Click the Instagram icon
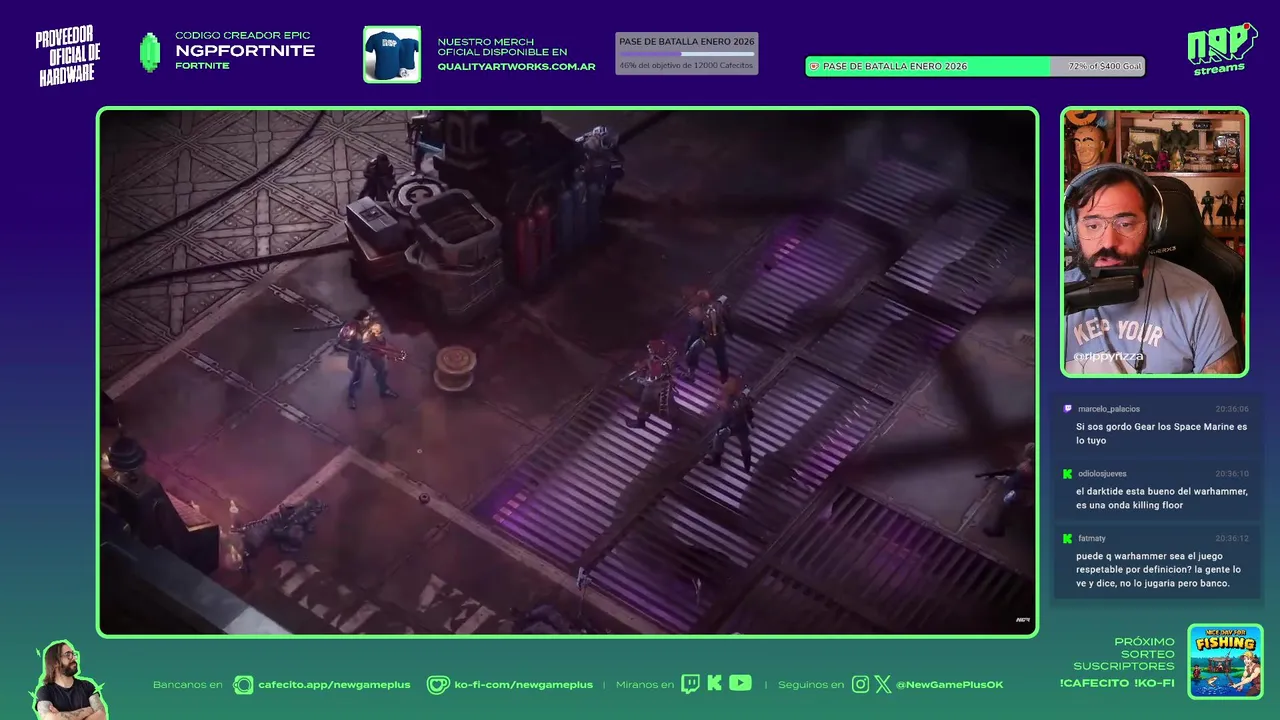Screen dimensions: 1280x720 pyautogui.click(x=860, y=685)
